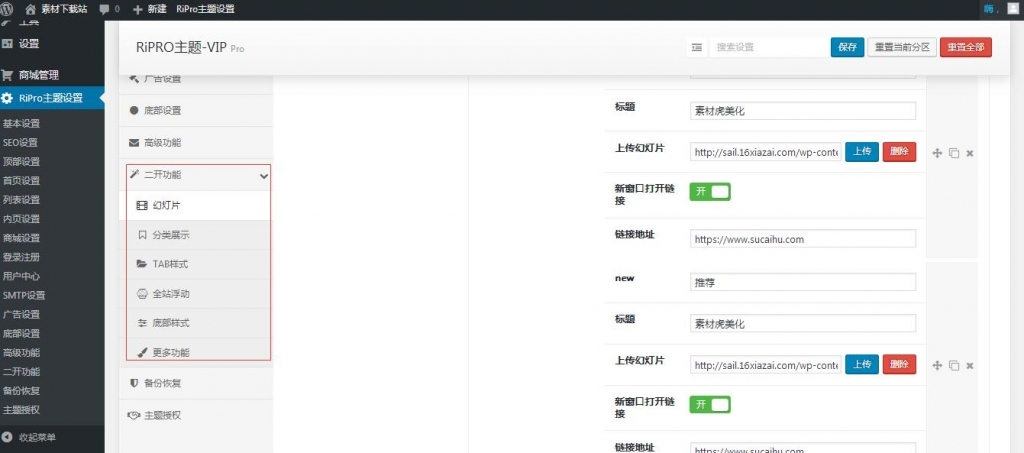Duplicate the second slide with copy icon
This screenshot has height=453, width=1024.
point(953,366)
